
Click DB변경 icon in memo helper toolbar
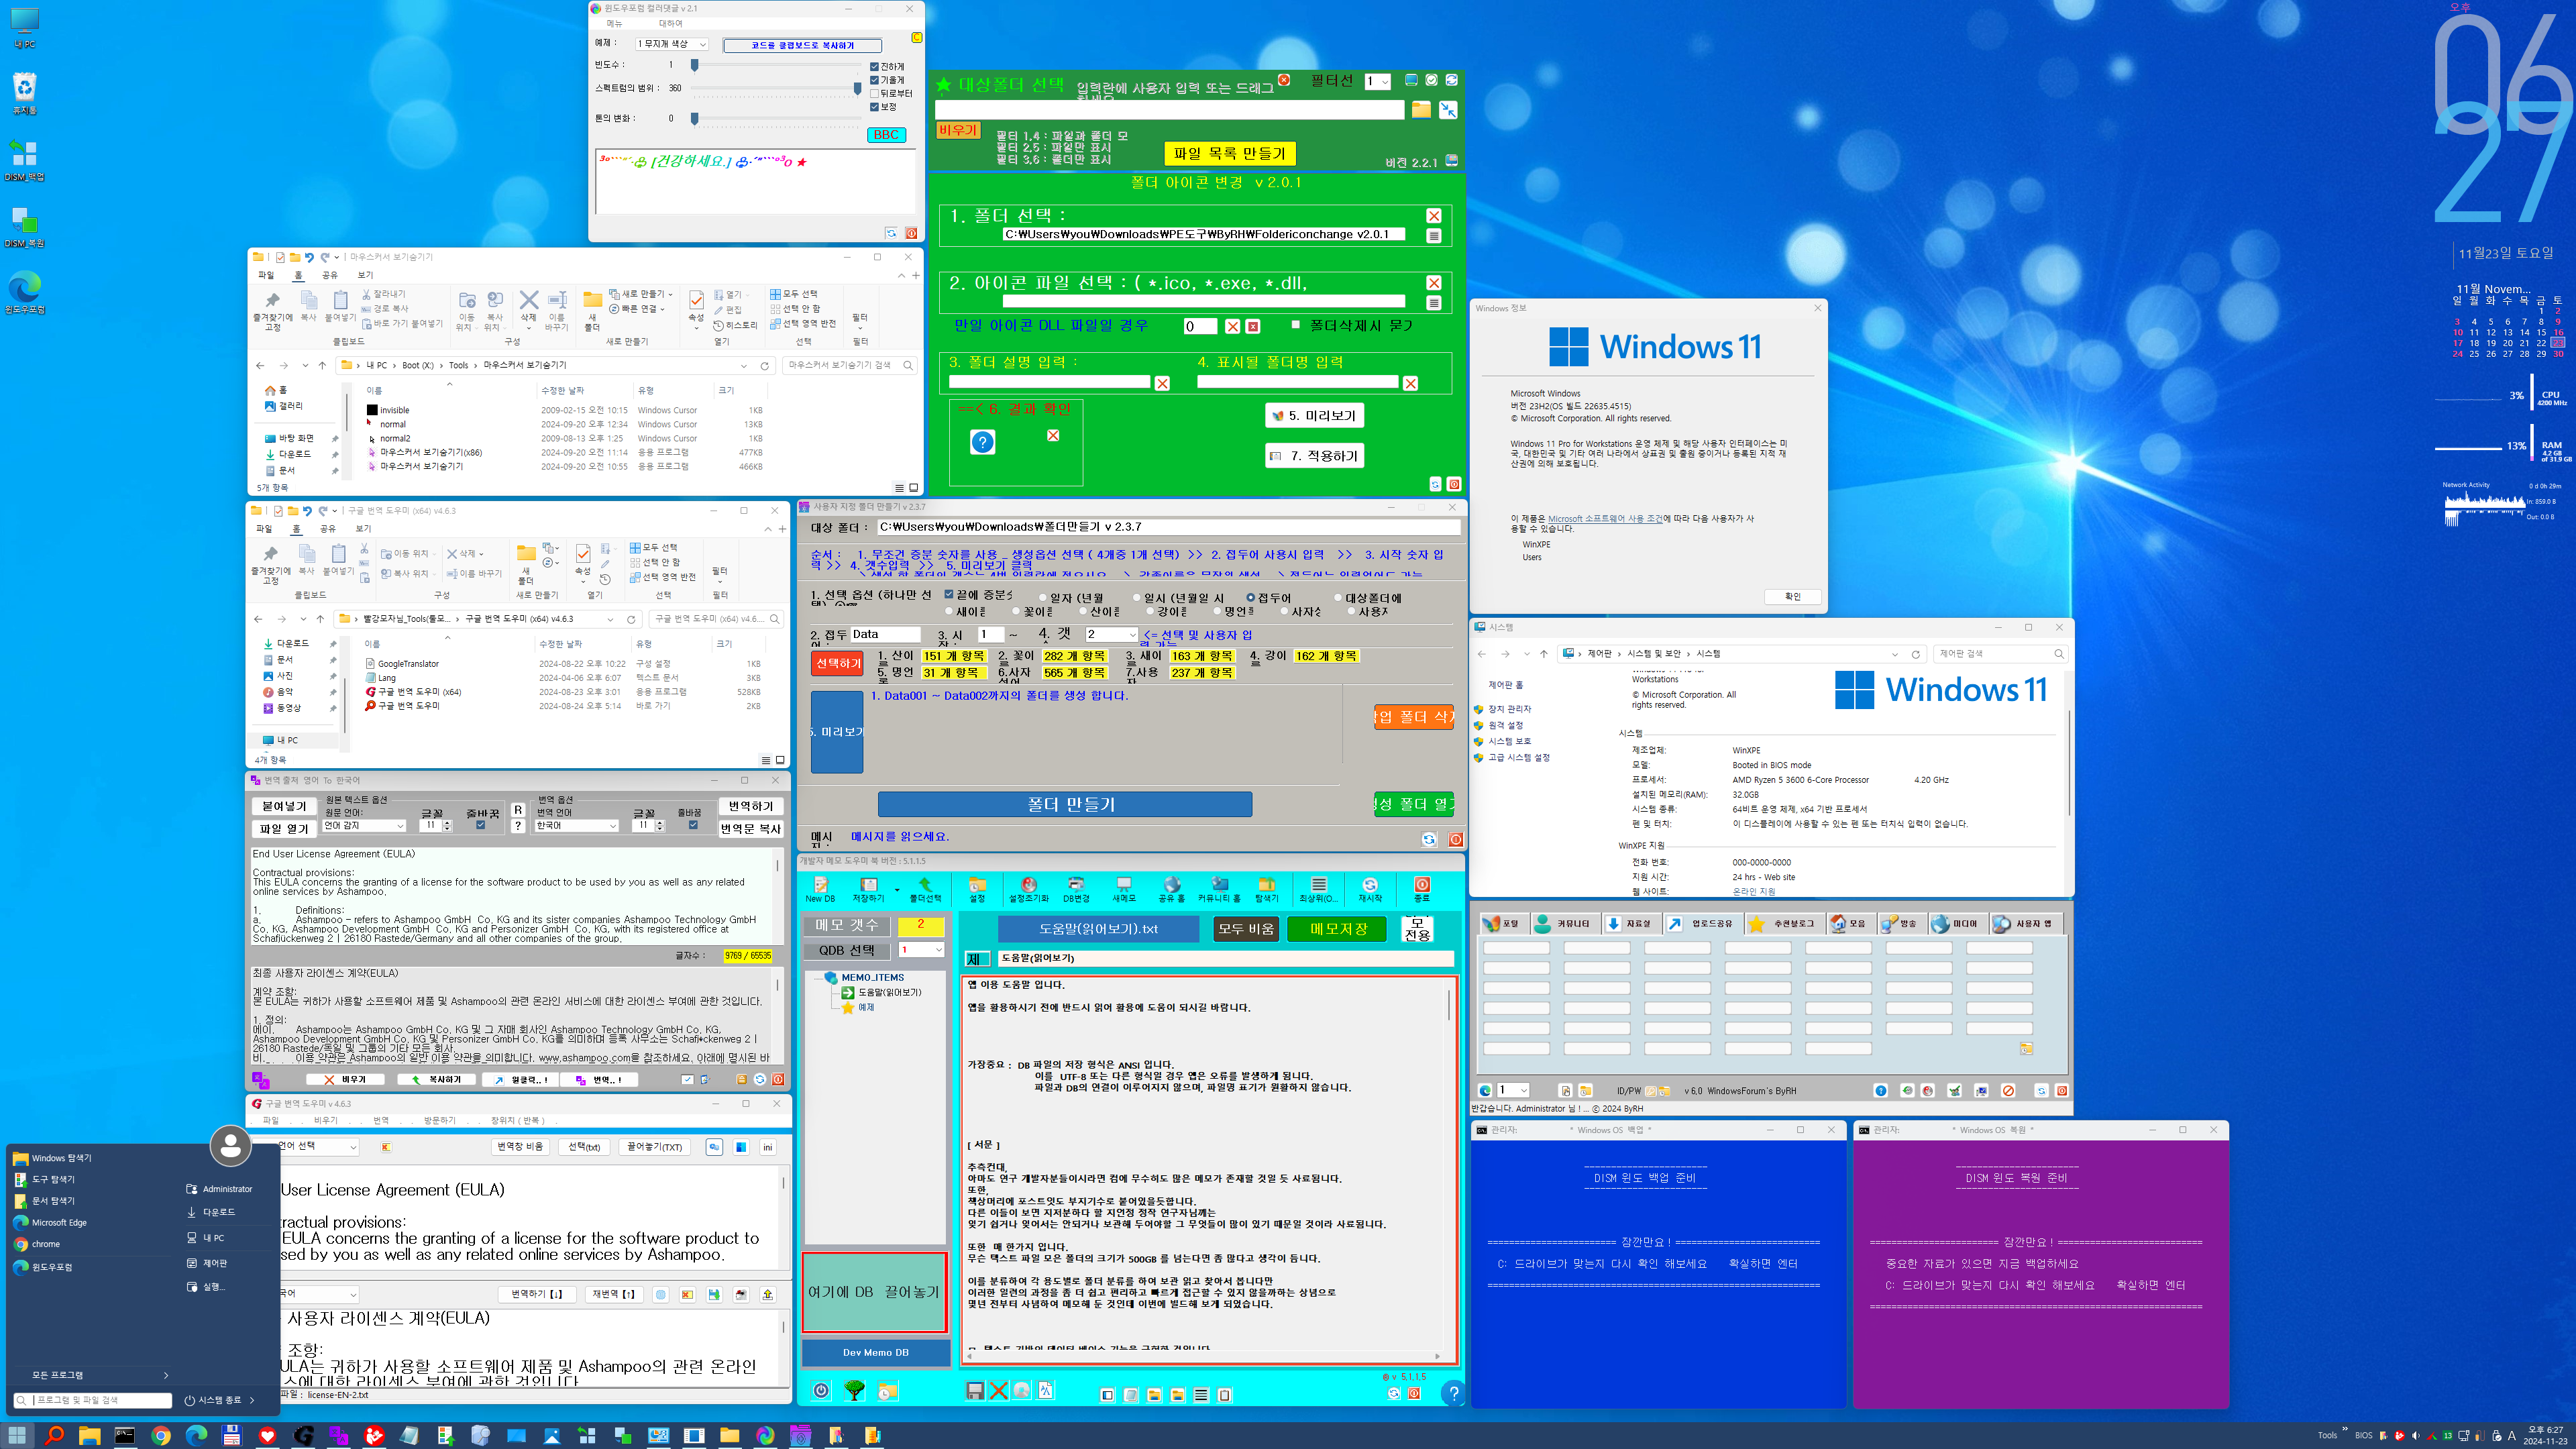(x=1076, y=889)
